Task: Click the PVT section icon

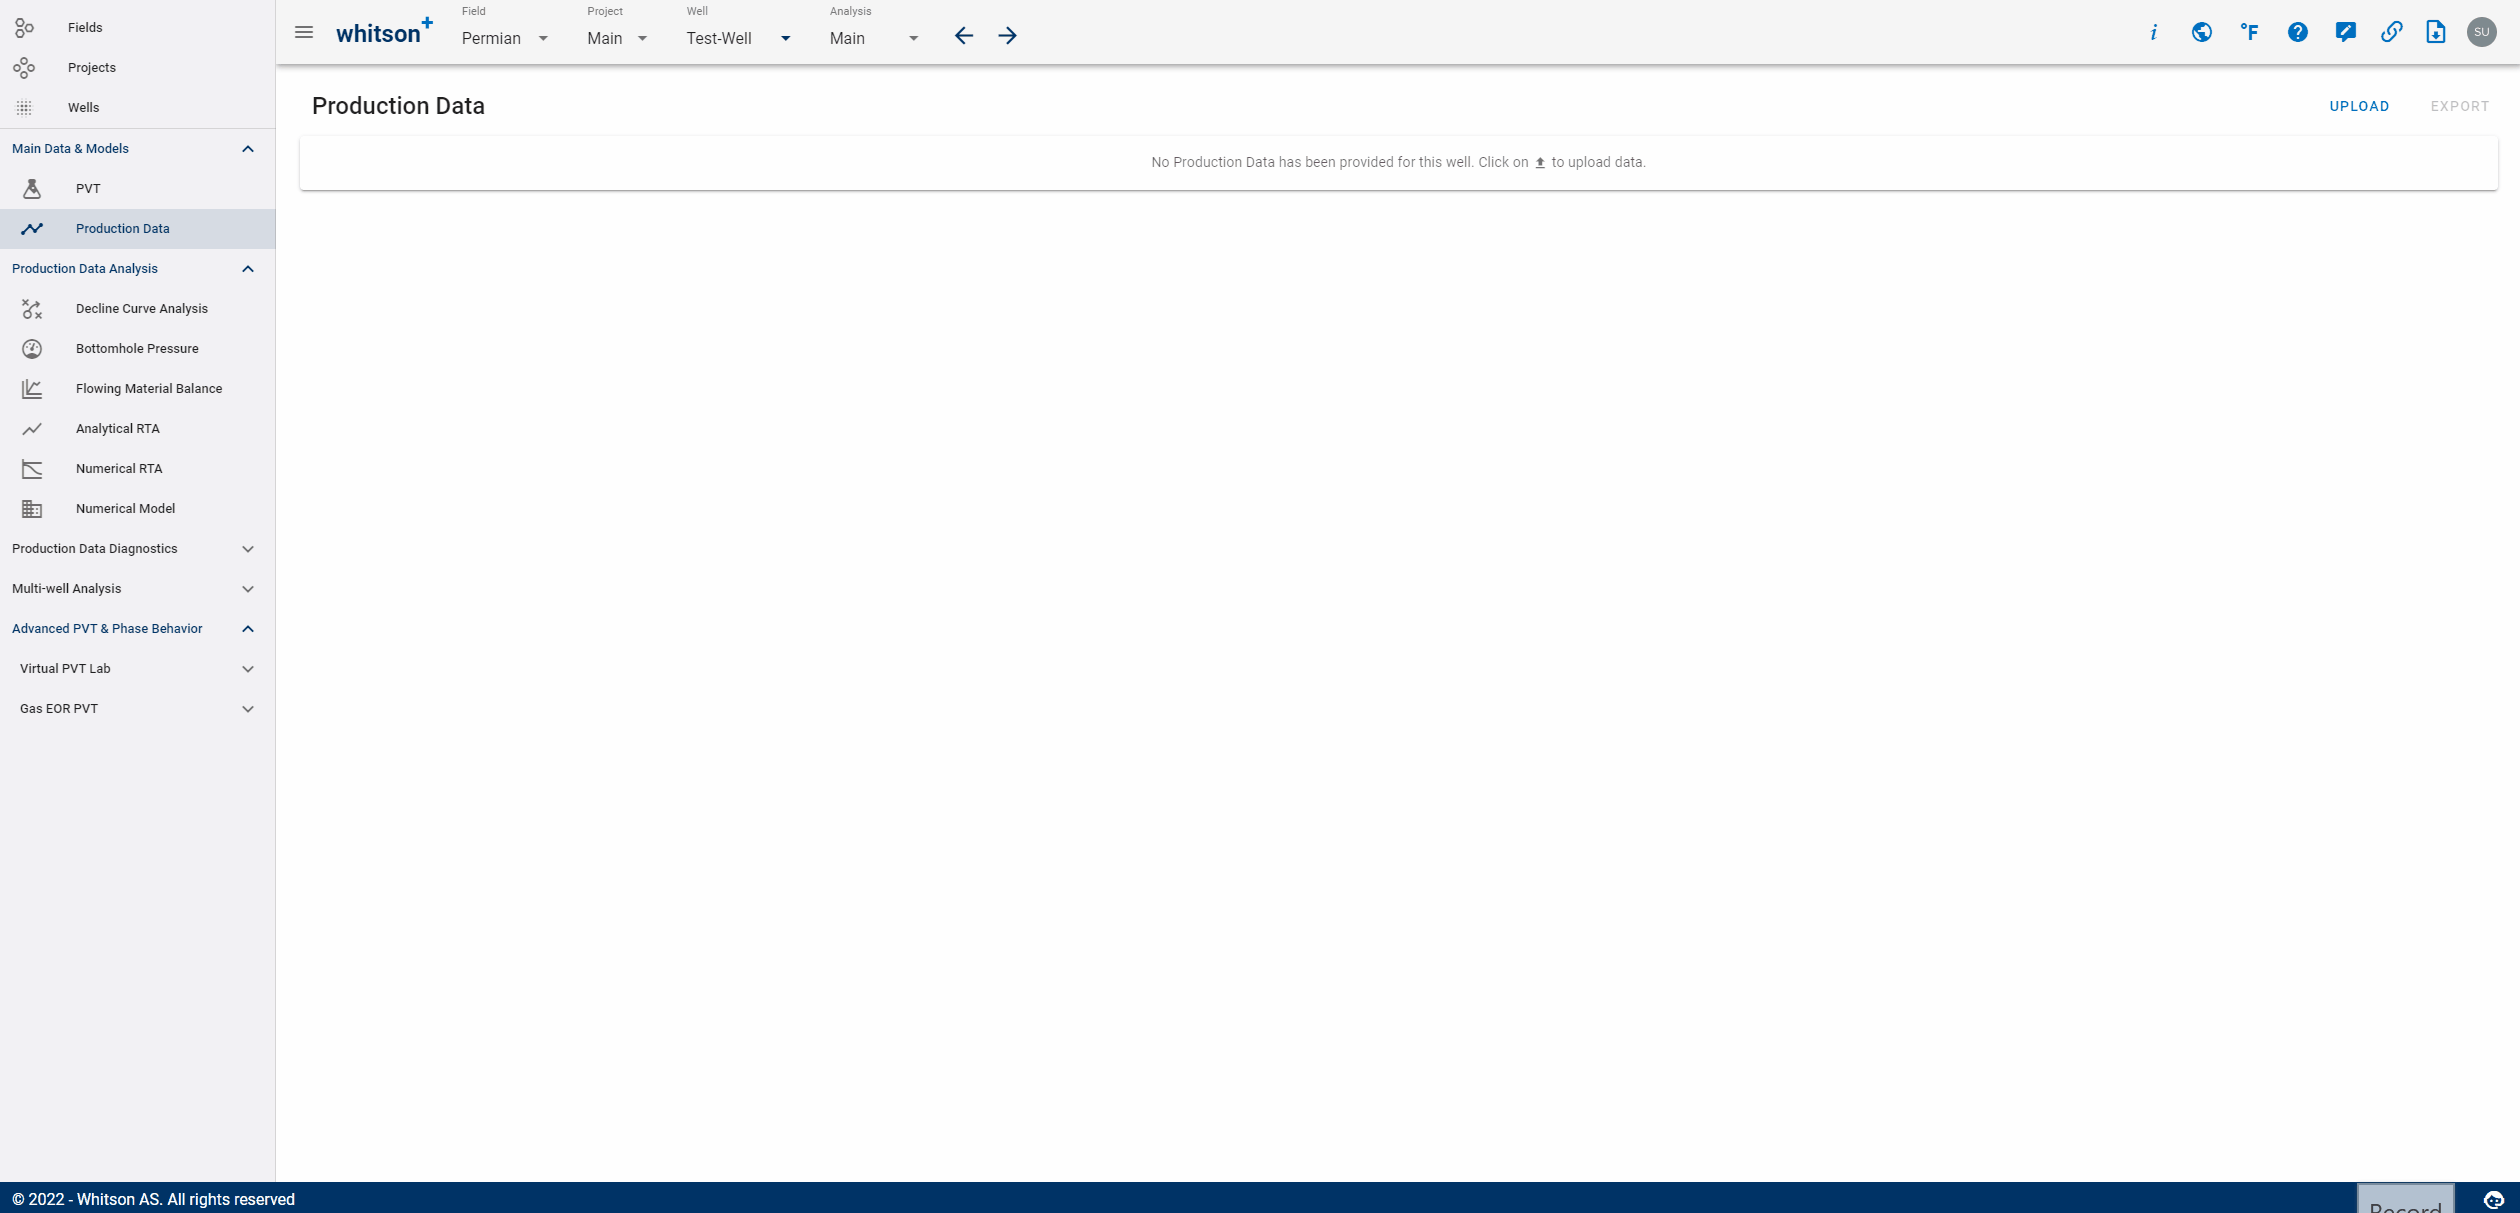Action: pos(31,188)
